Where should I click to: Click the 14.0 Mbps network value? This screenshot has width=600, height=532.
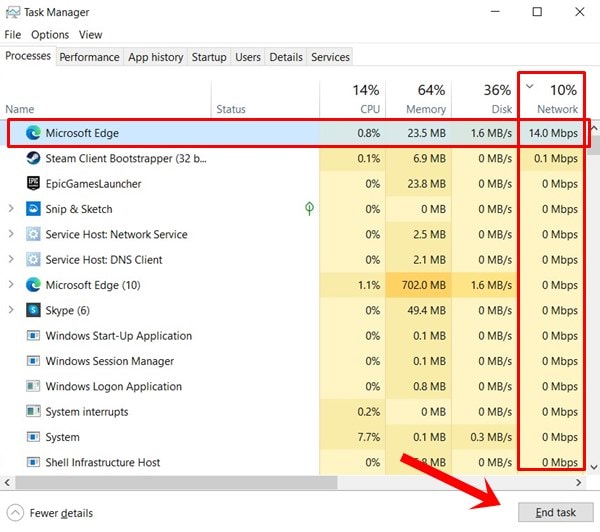tap(553, 133)
